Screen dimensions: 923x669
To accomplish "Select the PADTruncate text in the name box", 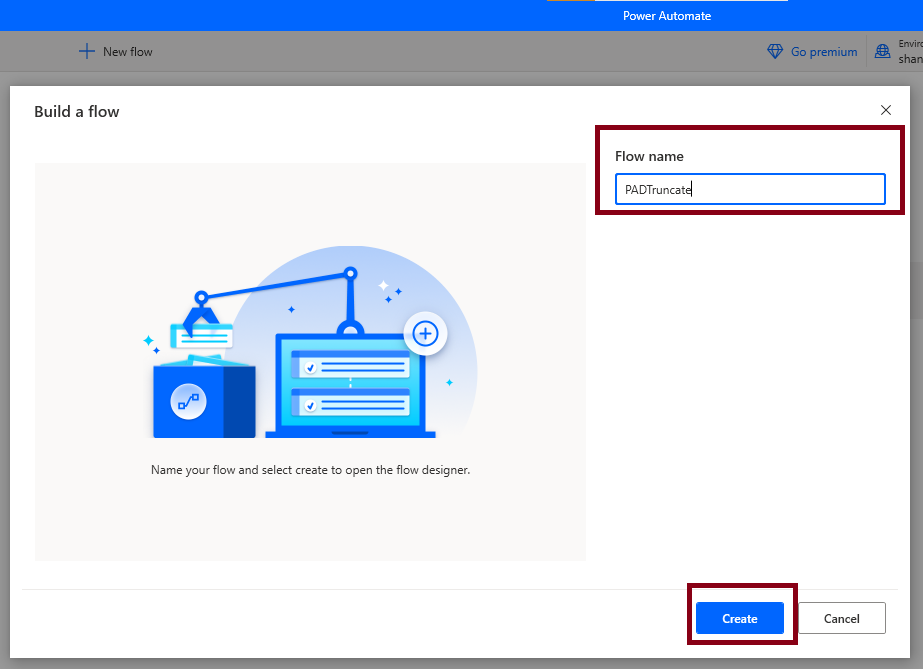I will click(655, 189).
